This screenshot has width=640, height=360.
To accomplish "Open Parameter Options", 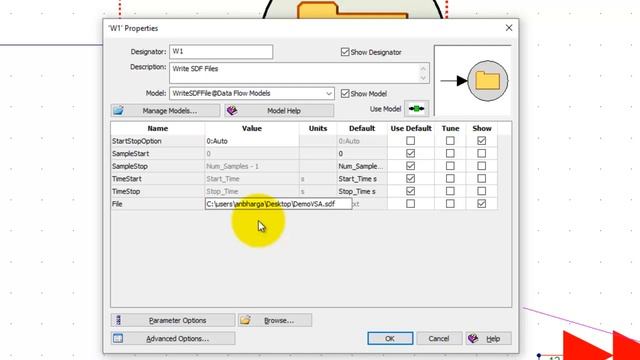I will pos(173,320).
